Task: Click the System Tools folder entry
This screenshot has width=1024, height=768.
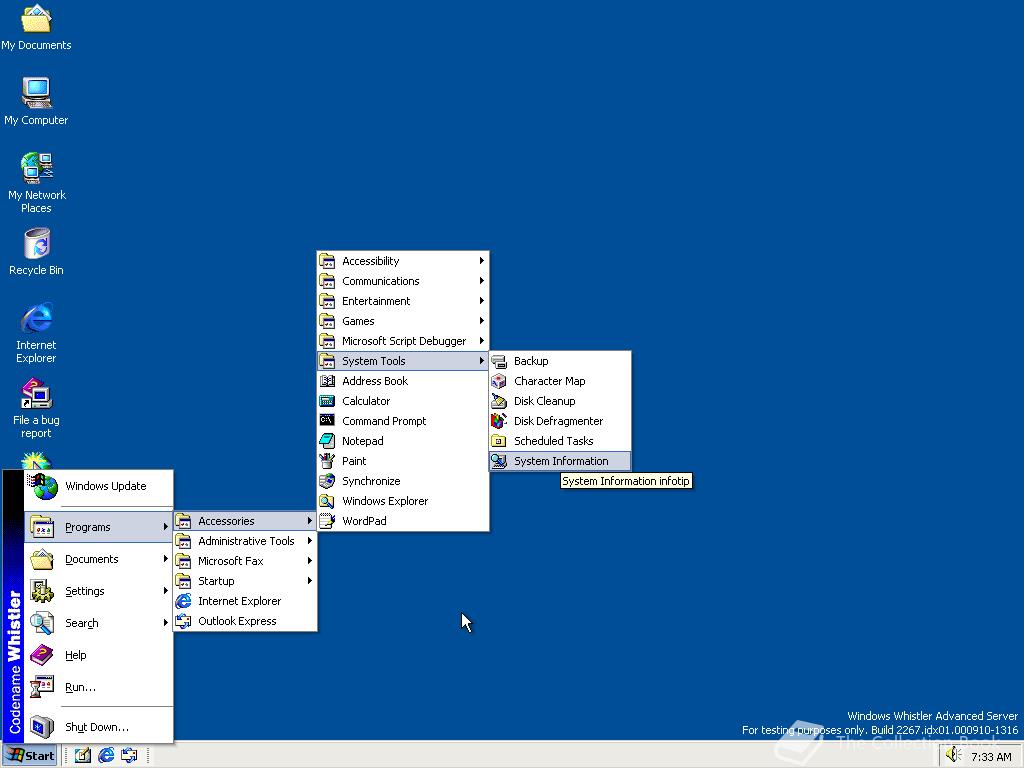Action: click(x=403, y=361)
